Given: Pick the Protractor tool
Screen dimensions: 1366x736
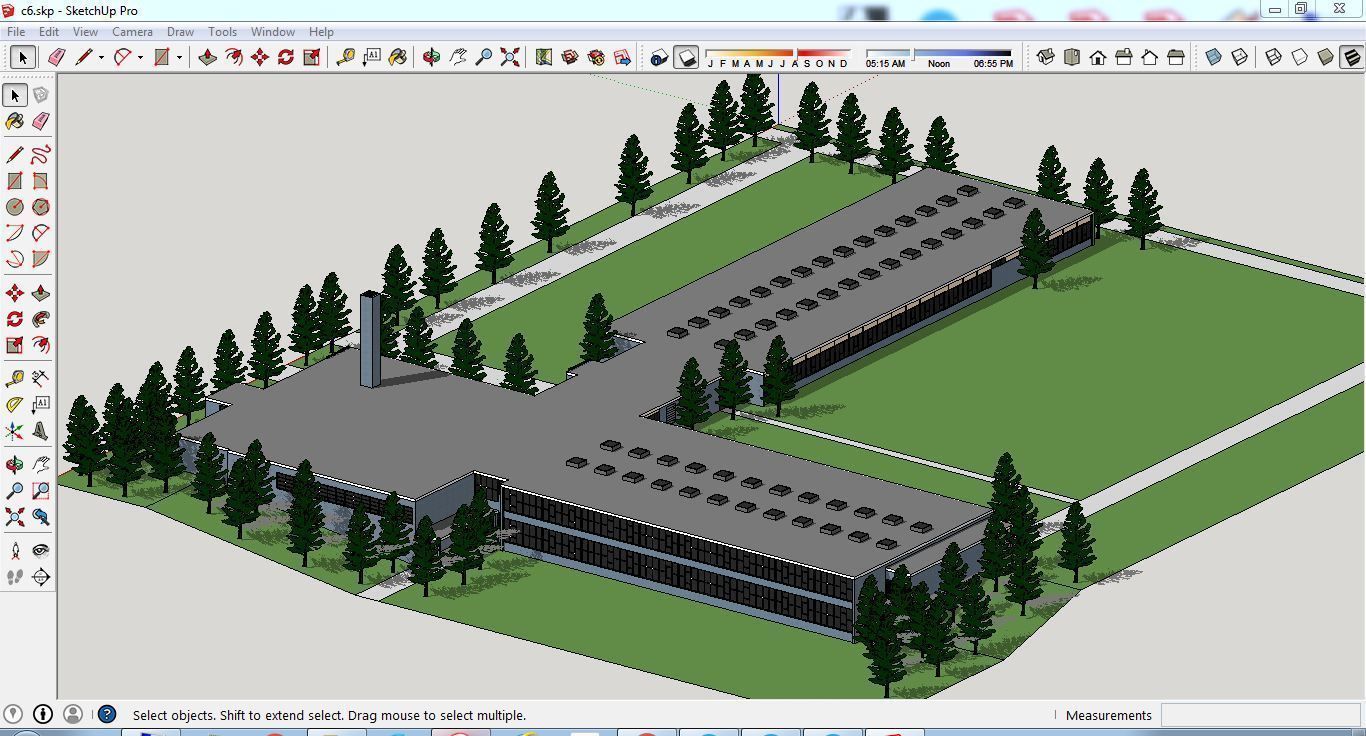Looking at the screenshot, I should point(15,405).
